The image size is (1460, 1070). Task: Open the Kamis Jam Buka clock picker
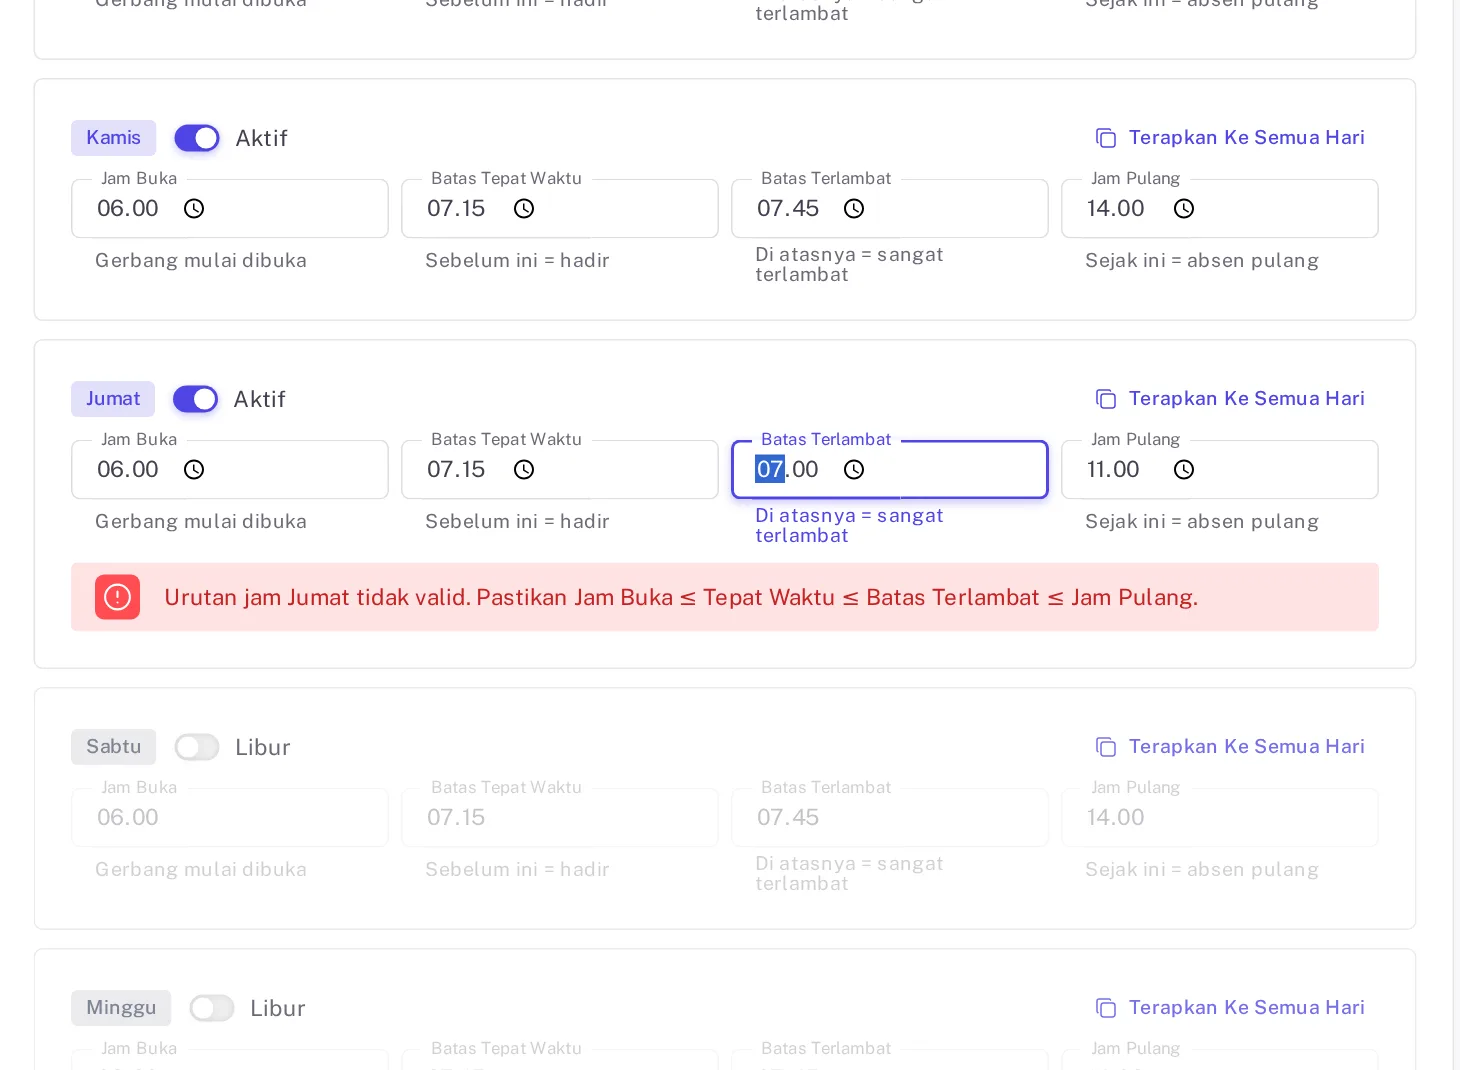tap(194, 209)
